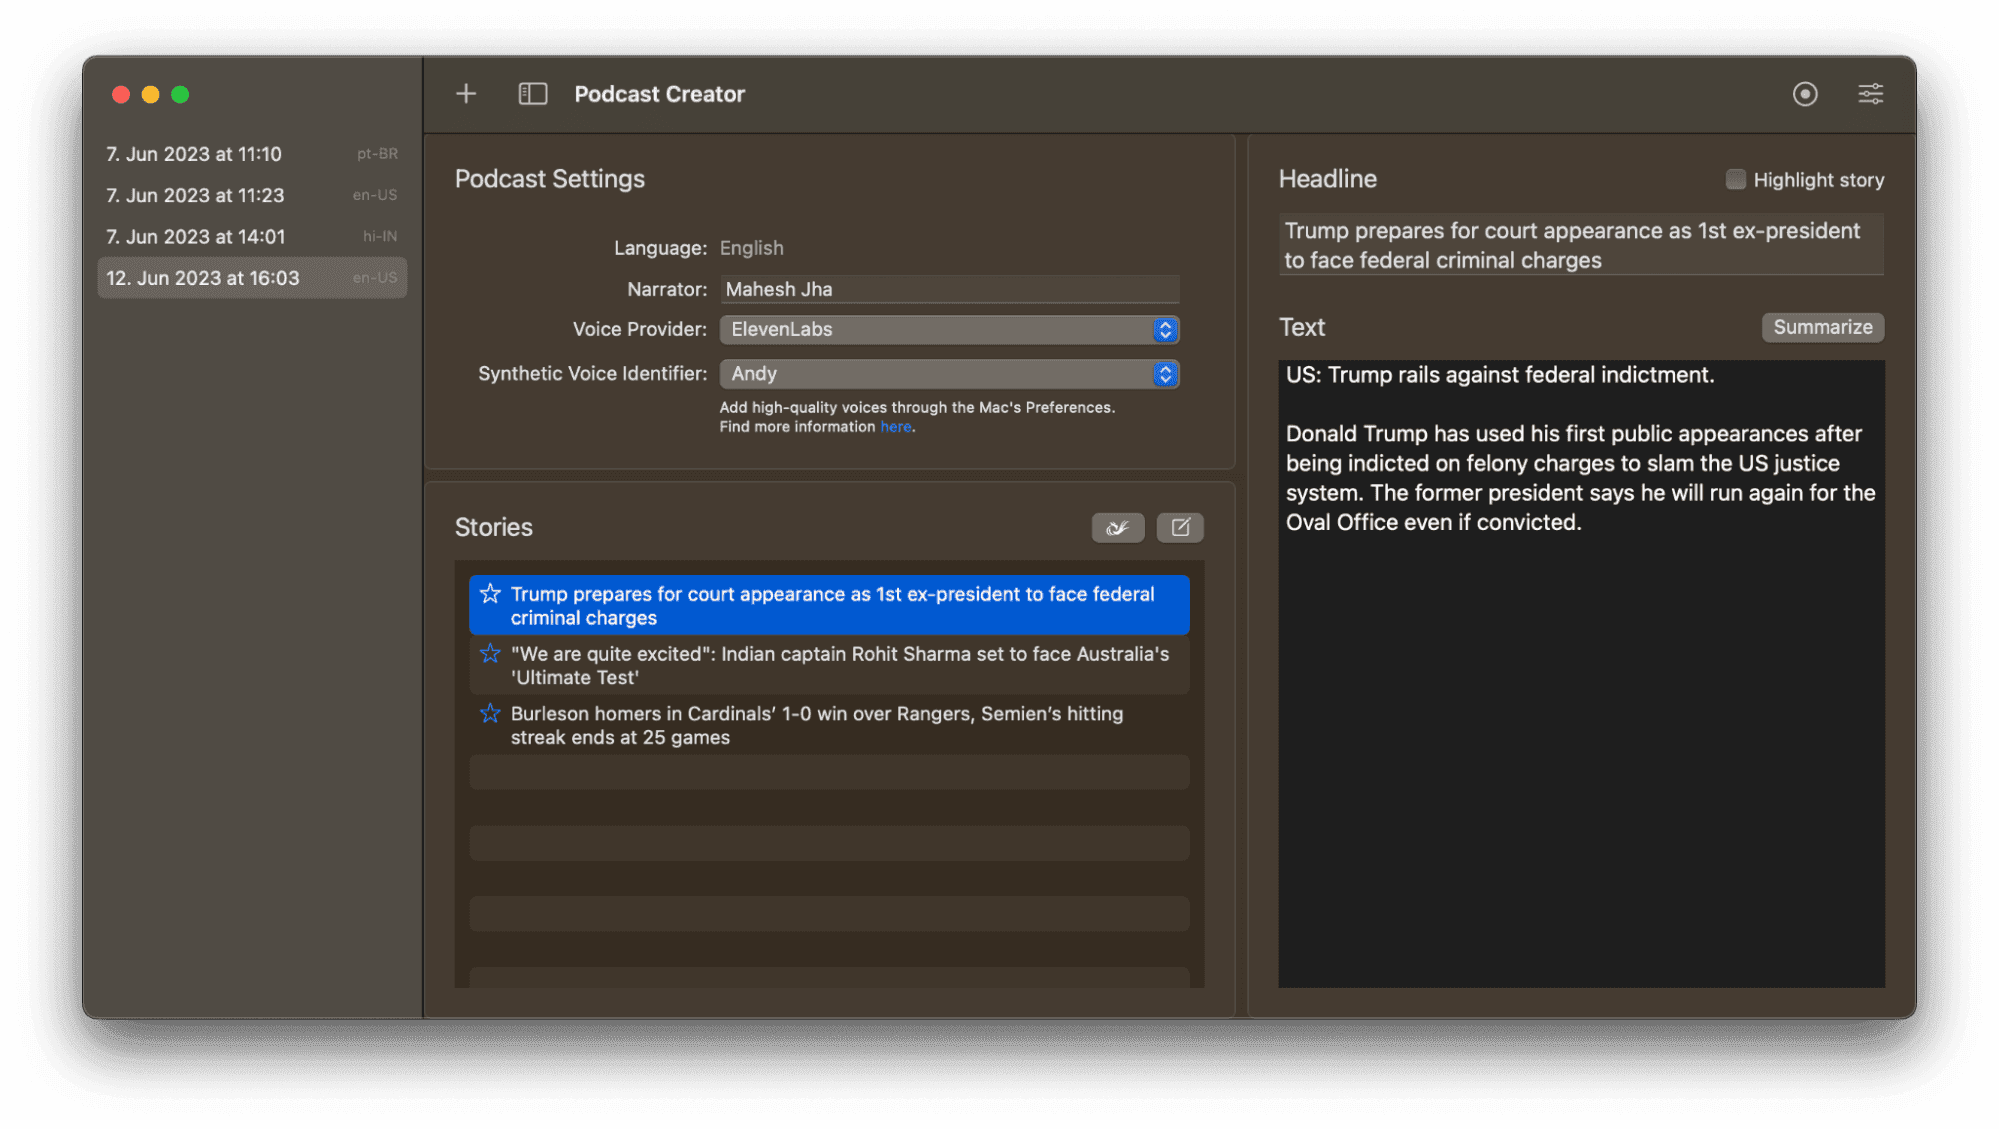Follow the 'here' information link
The height and width of the screenshot is (1129, 1999).
[895, 427]
